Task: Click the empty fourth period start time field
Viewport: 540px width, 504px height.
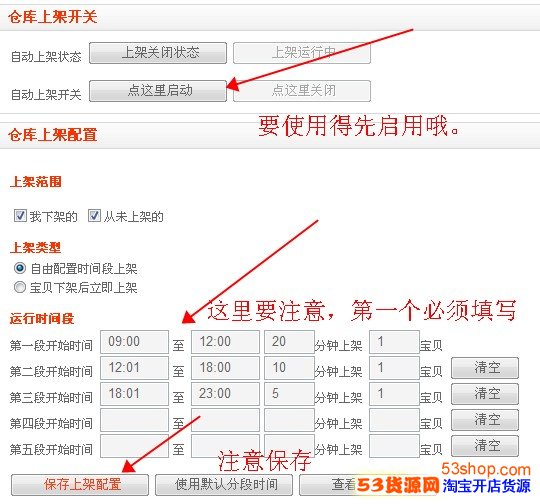Action: pyautogui.click(x=134, y=420)
